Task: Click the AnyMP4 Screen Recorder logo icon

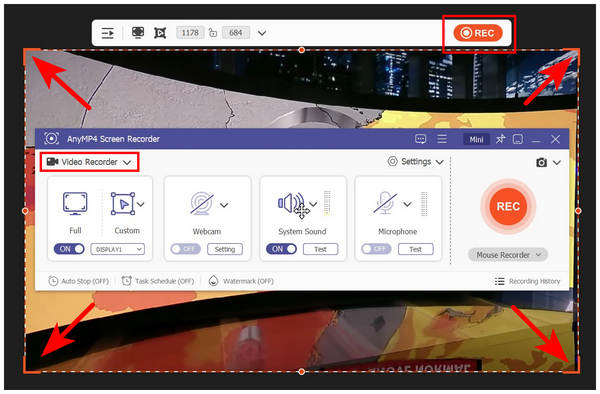Action: click(51, 138)
